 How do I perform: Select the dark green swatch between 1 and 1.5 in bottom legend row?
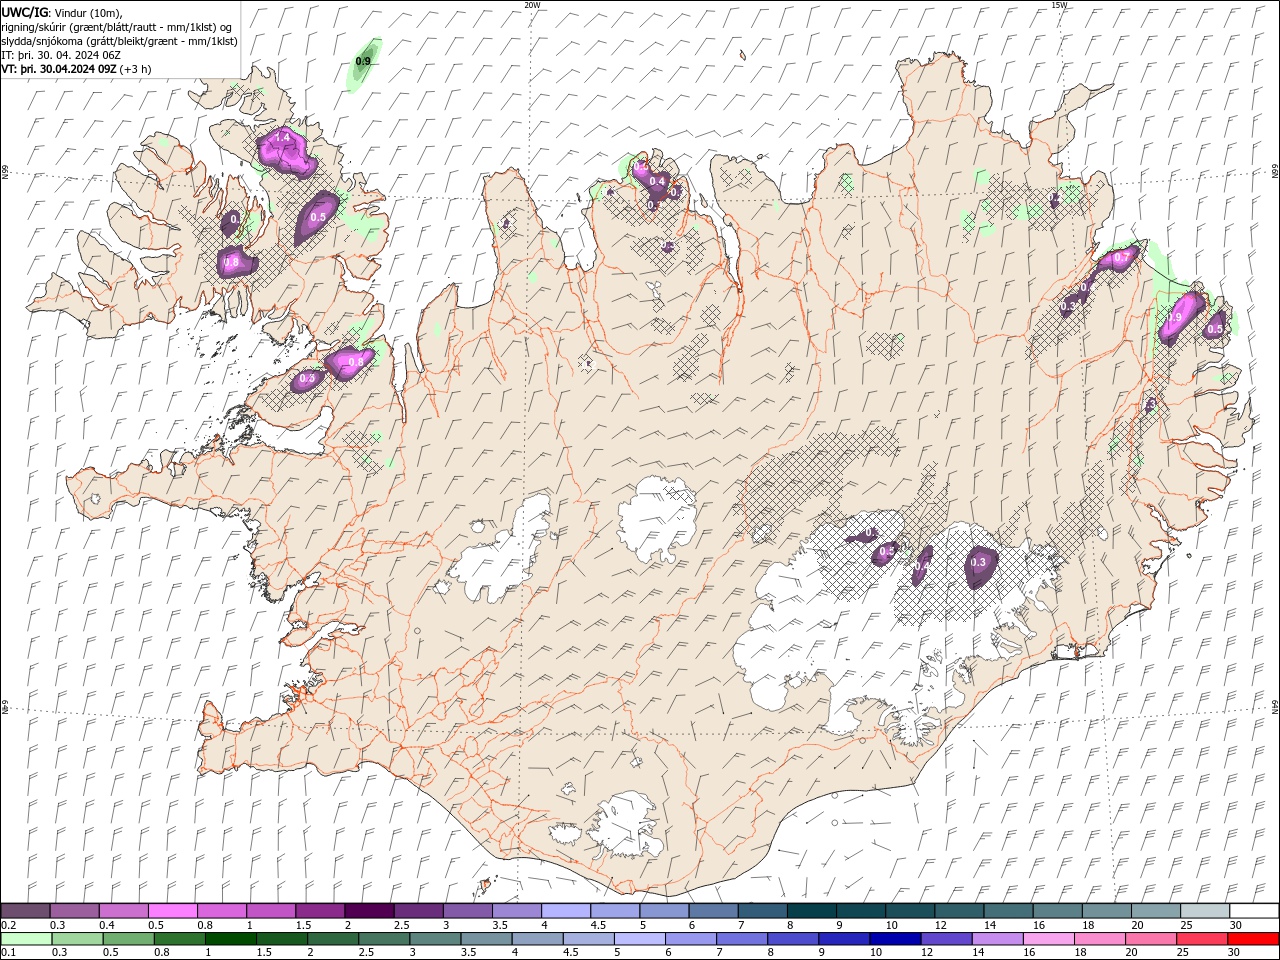[231, 939]
